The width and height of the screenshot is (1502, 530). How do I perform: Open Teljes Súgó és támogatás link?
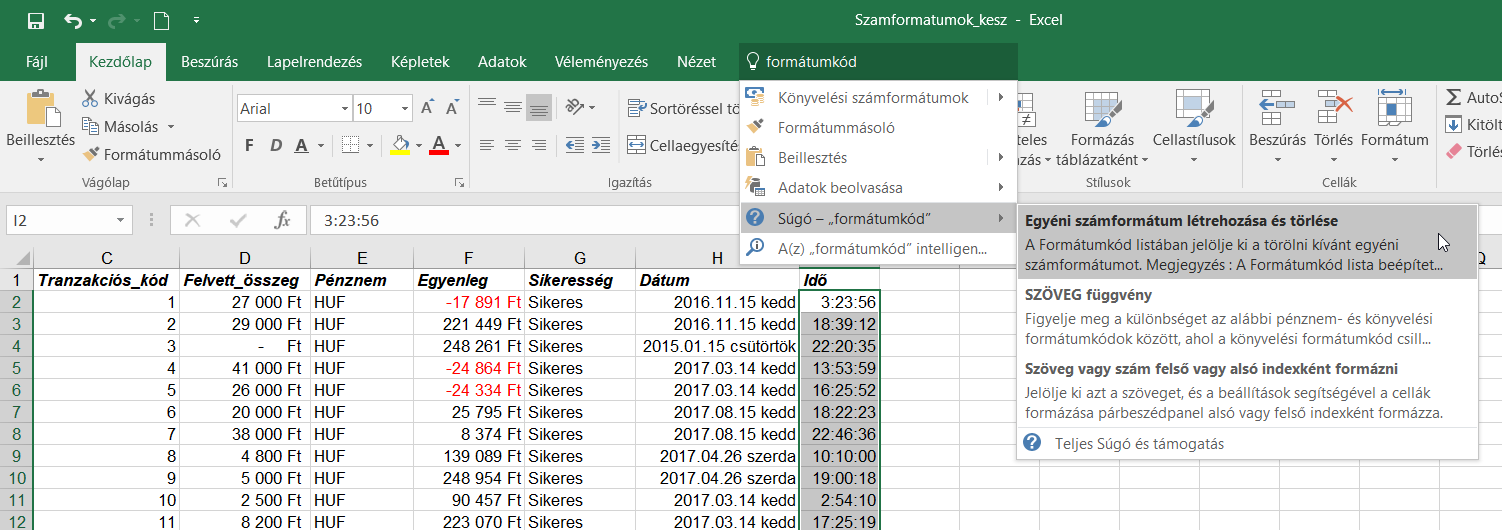(x=1125, y=443)
